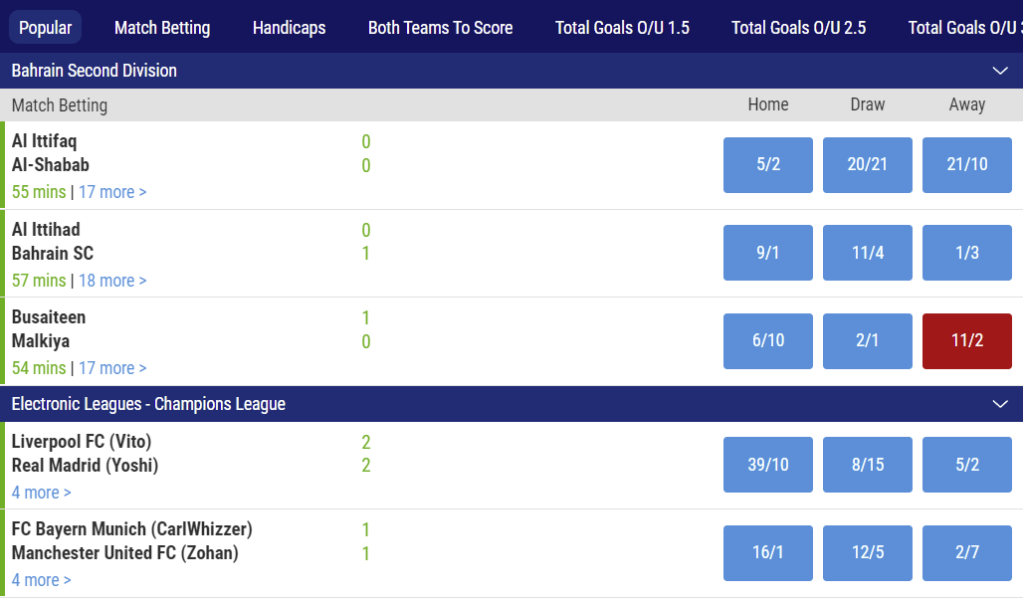Deselect the red 11/2 Malkiya away odds

pyautogui.click(x=967, y=341)
